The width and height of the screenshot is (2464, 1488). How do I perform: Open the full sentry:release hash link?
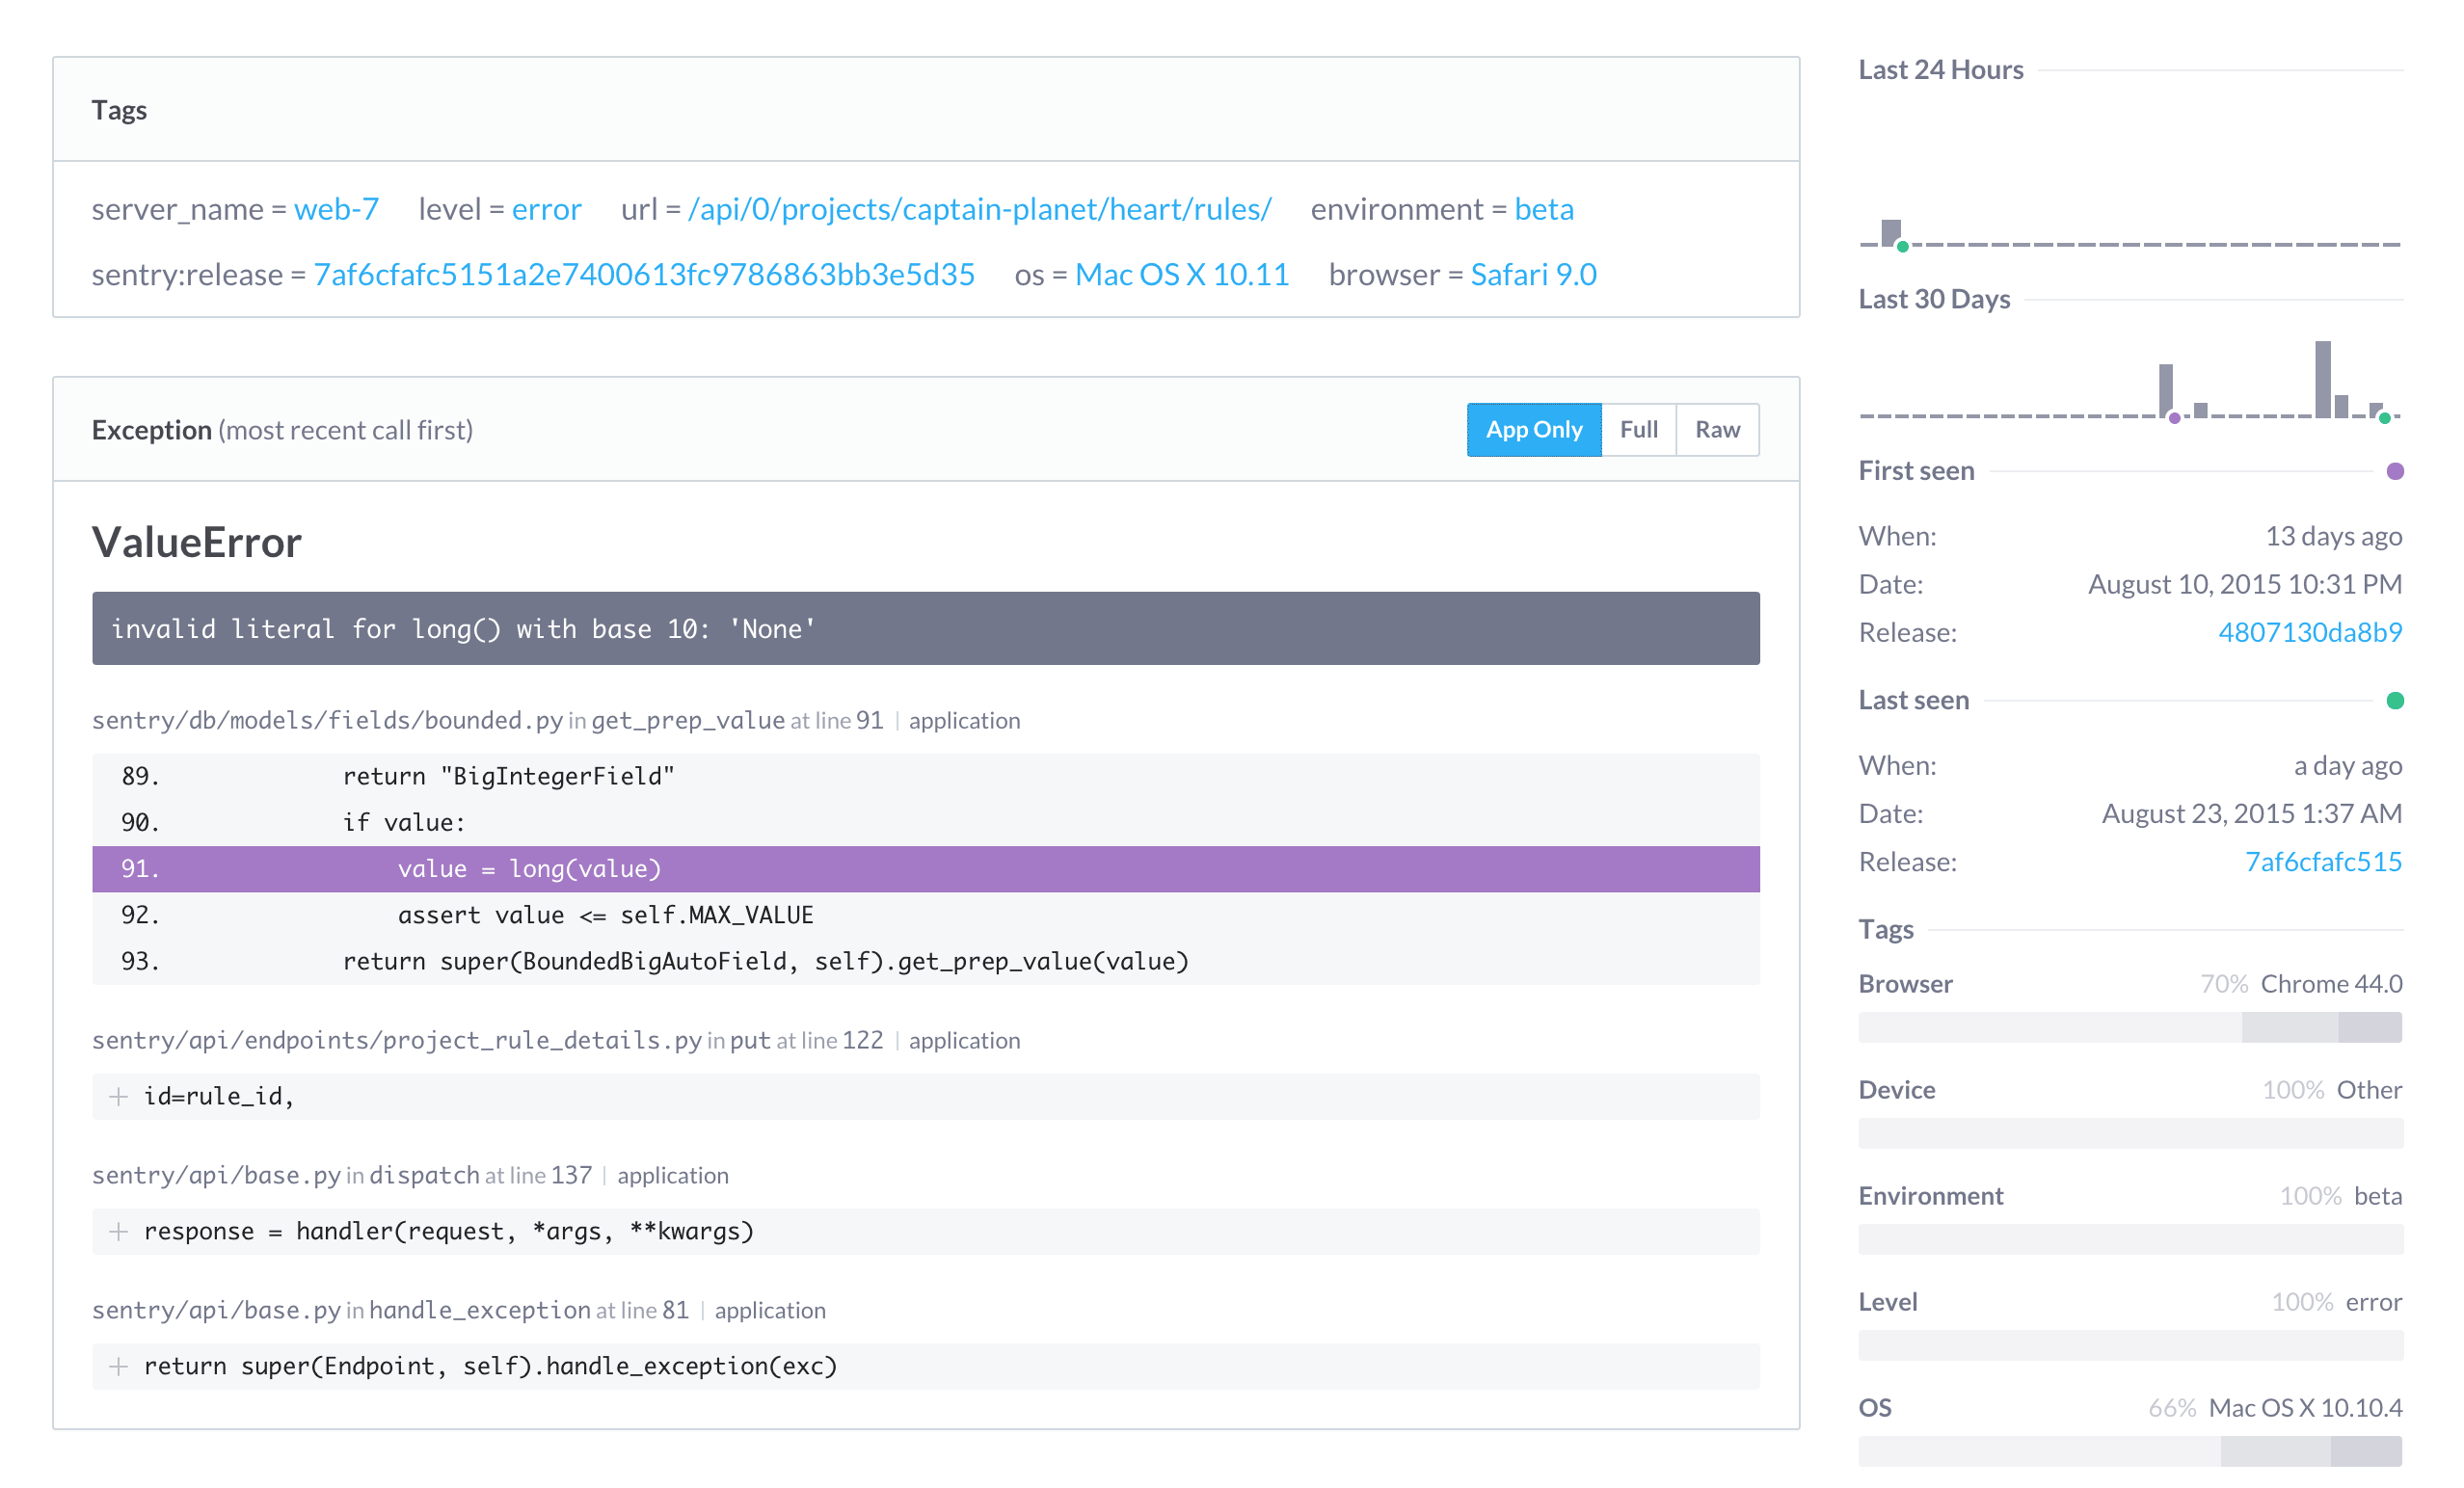coord(644,275)
